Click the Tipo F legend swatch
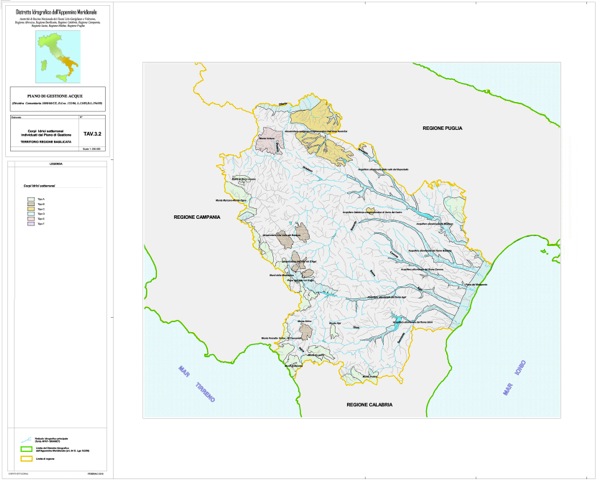The image size is (603, 480). pos(30,224)
